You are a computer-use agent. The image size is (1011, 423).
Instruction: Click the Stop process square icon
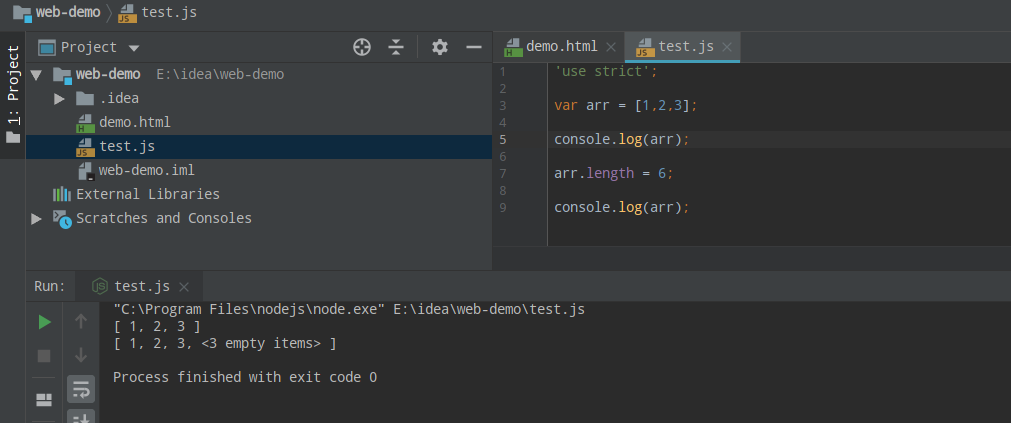[x=44, y=356]
